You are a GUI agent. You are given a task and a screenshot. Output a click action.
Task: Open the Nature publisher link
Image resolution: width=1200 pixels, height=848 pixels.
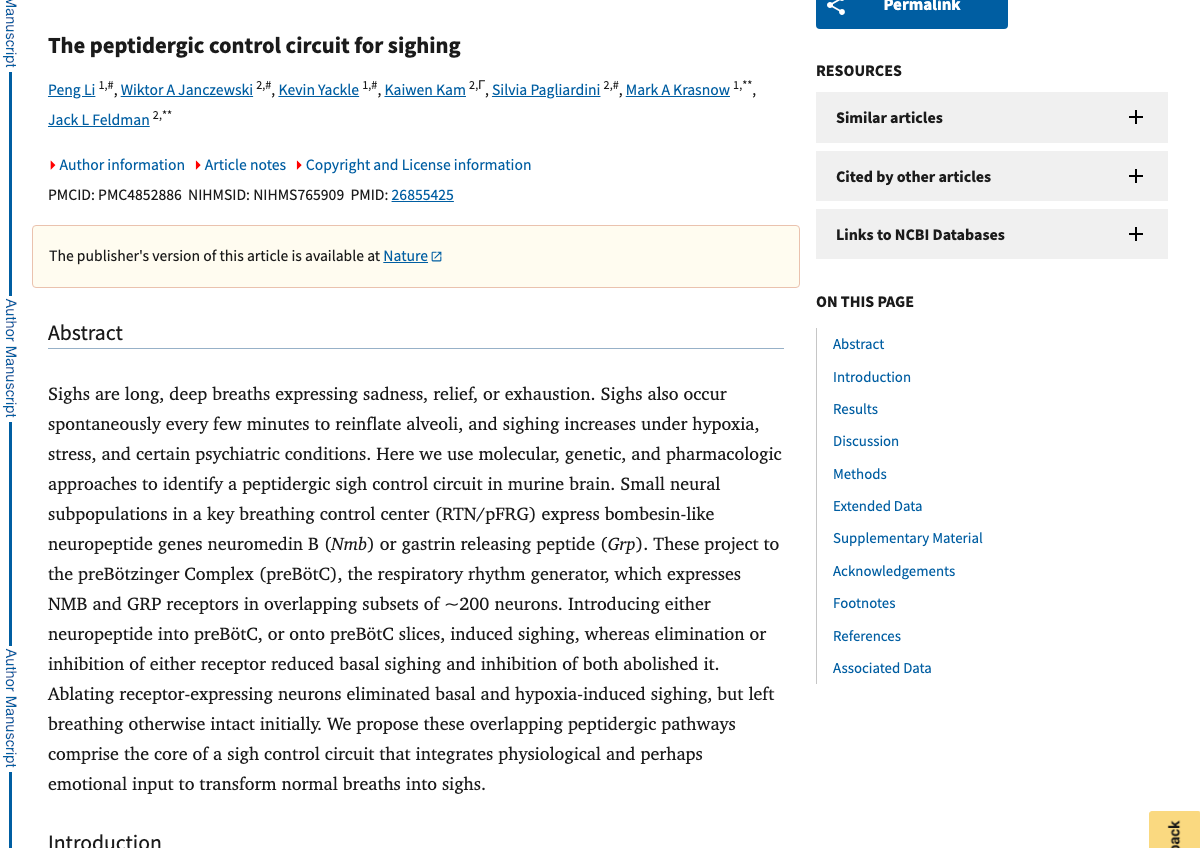click(x=405, y=255)
